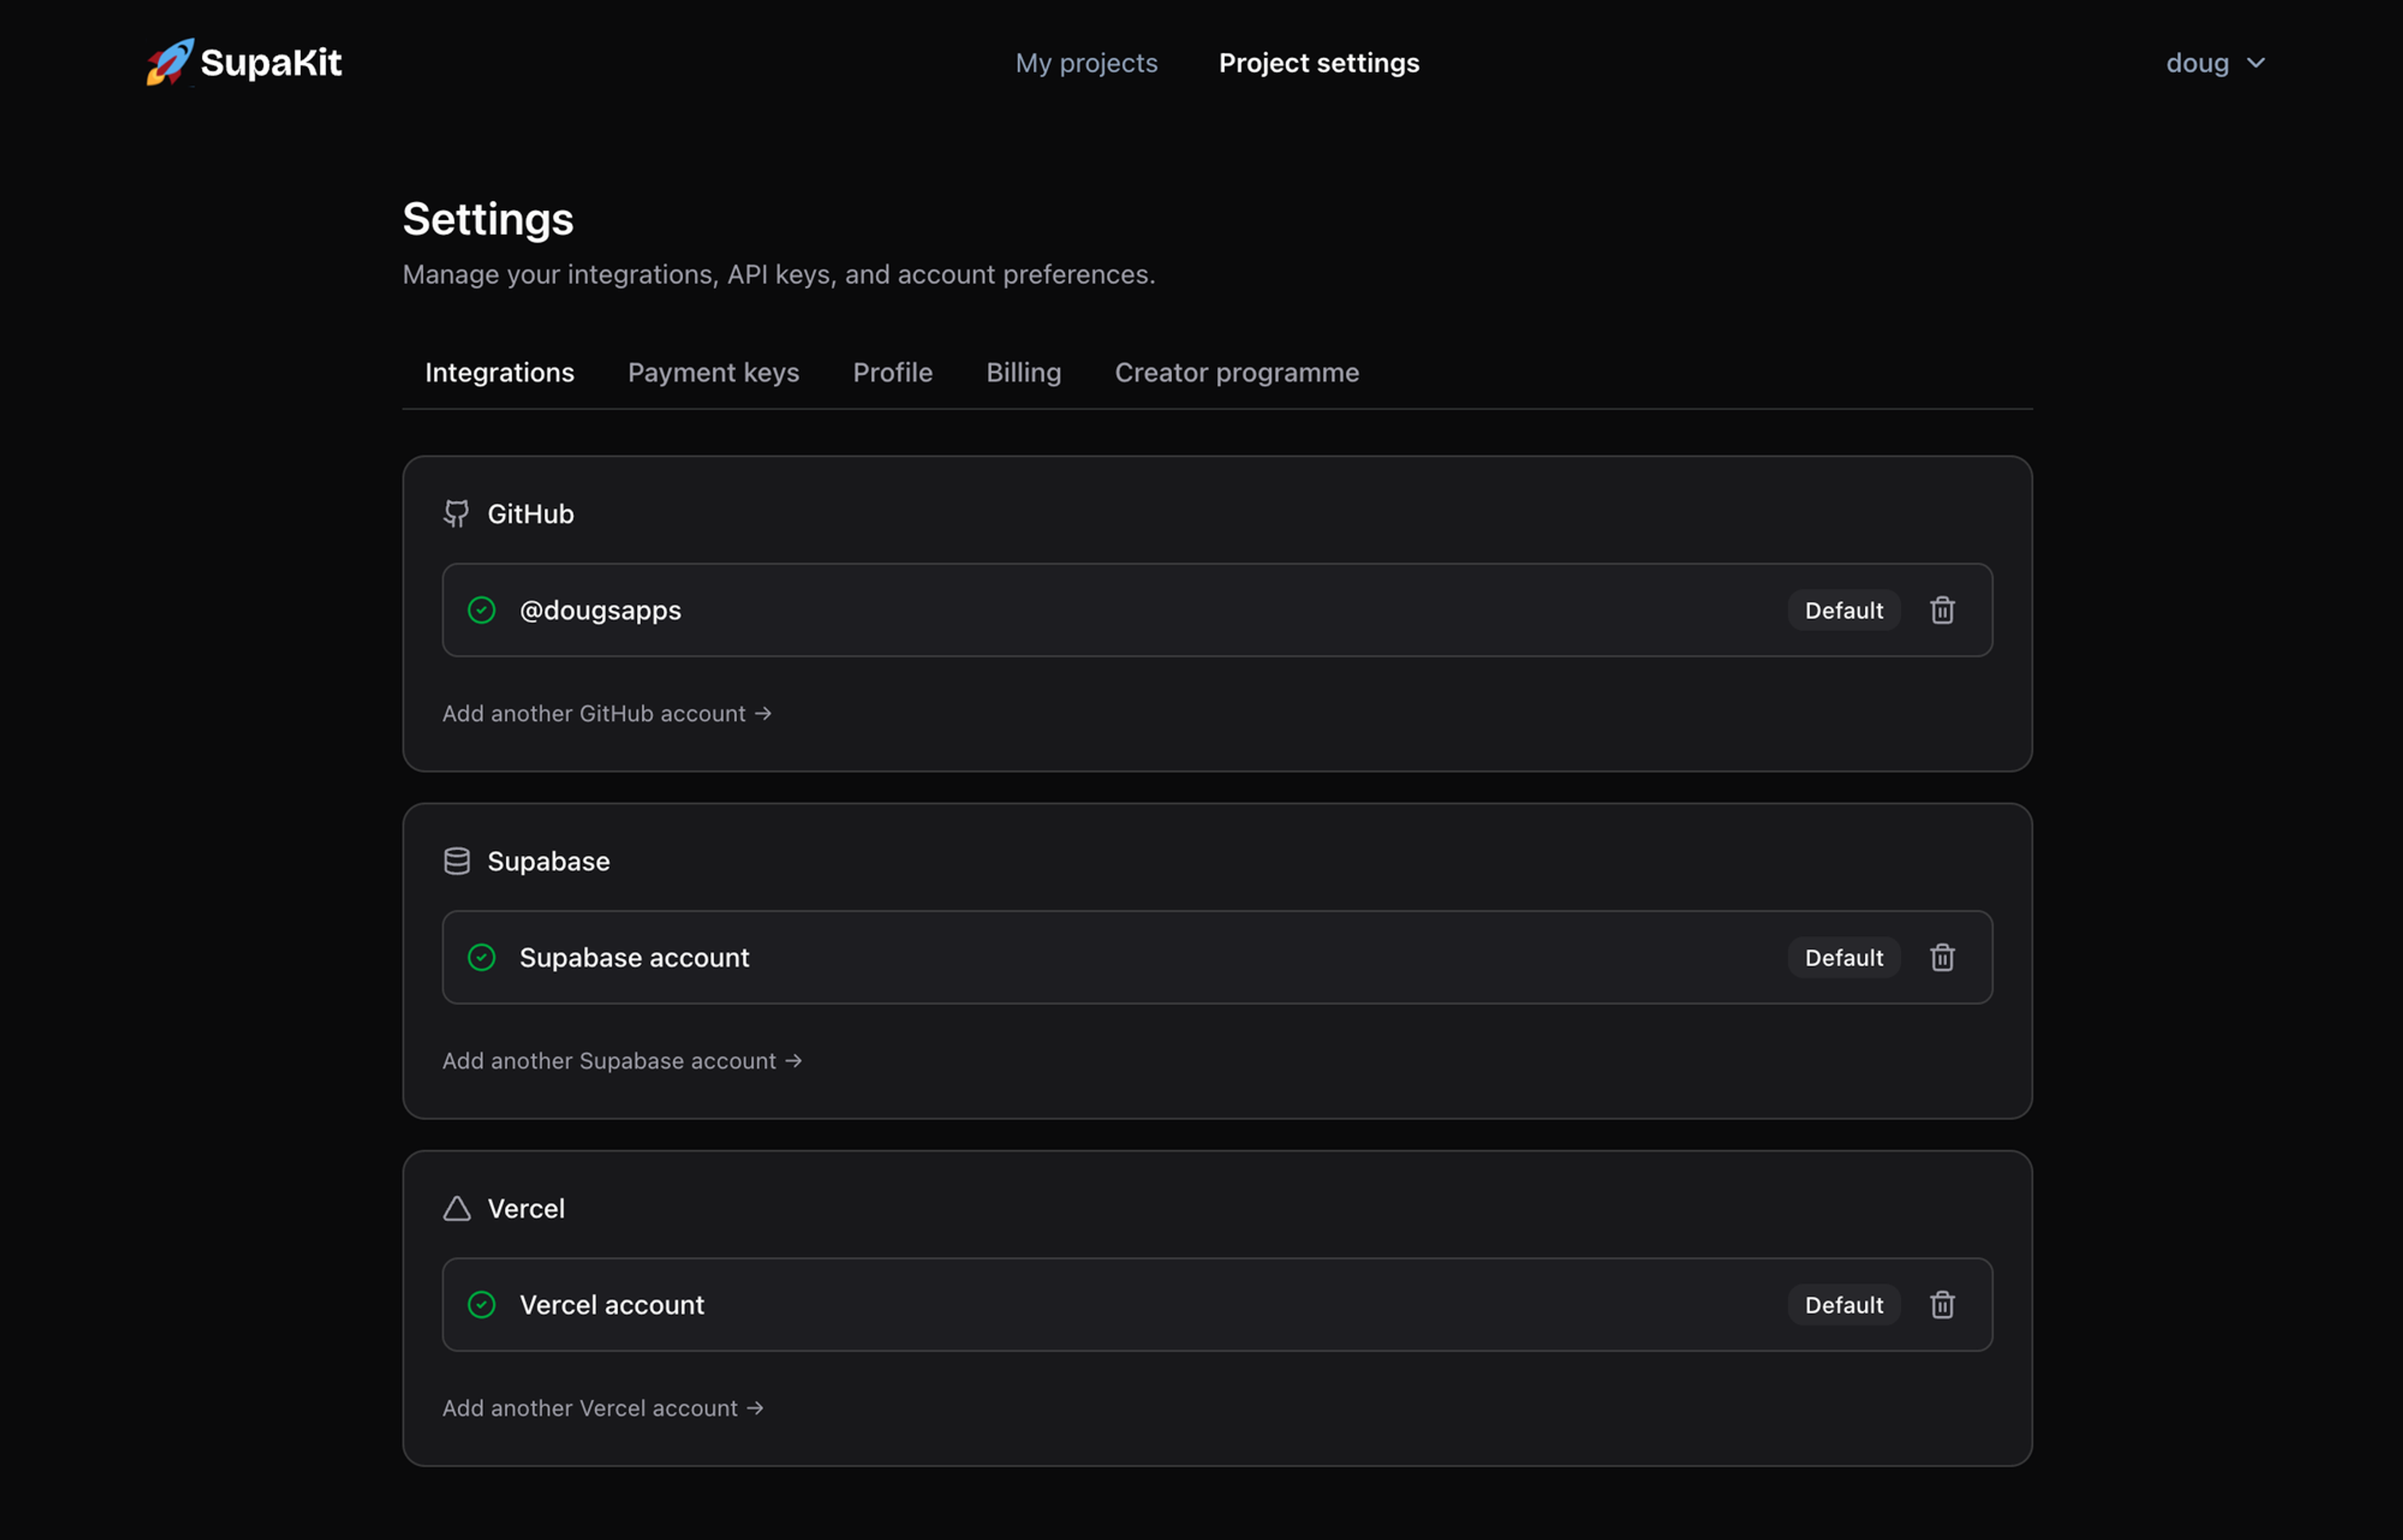Open the Payment keys tab
2403x1540 pixels.
(x=714, y=372)
